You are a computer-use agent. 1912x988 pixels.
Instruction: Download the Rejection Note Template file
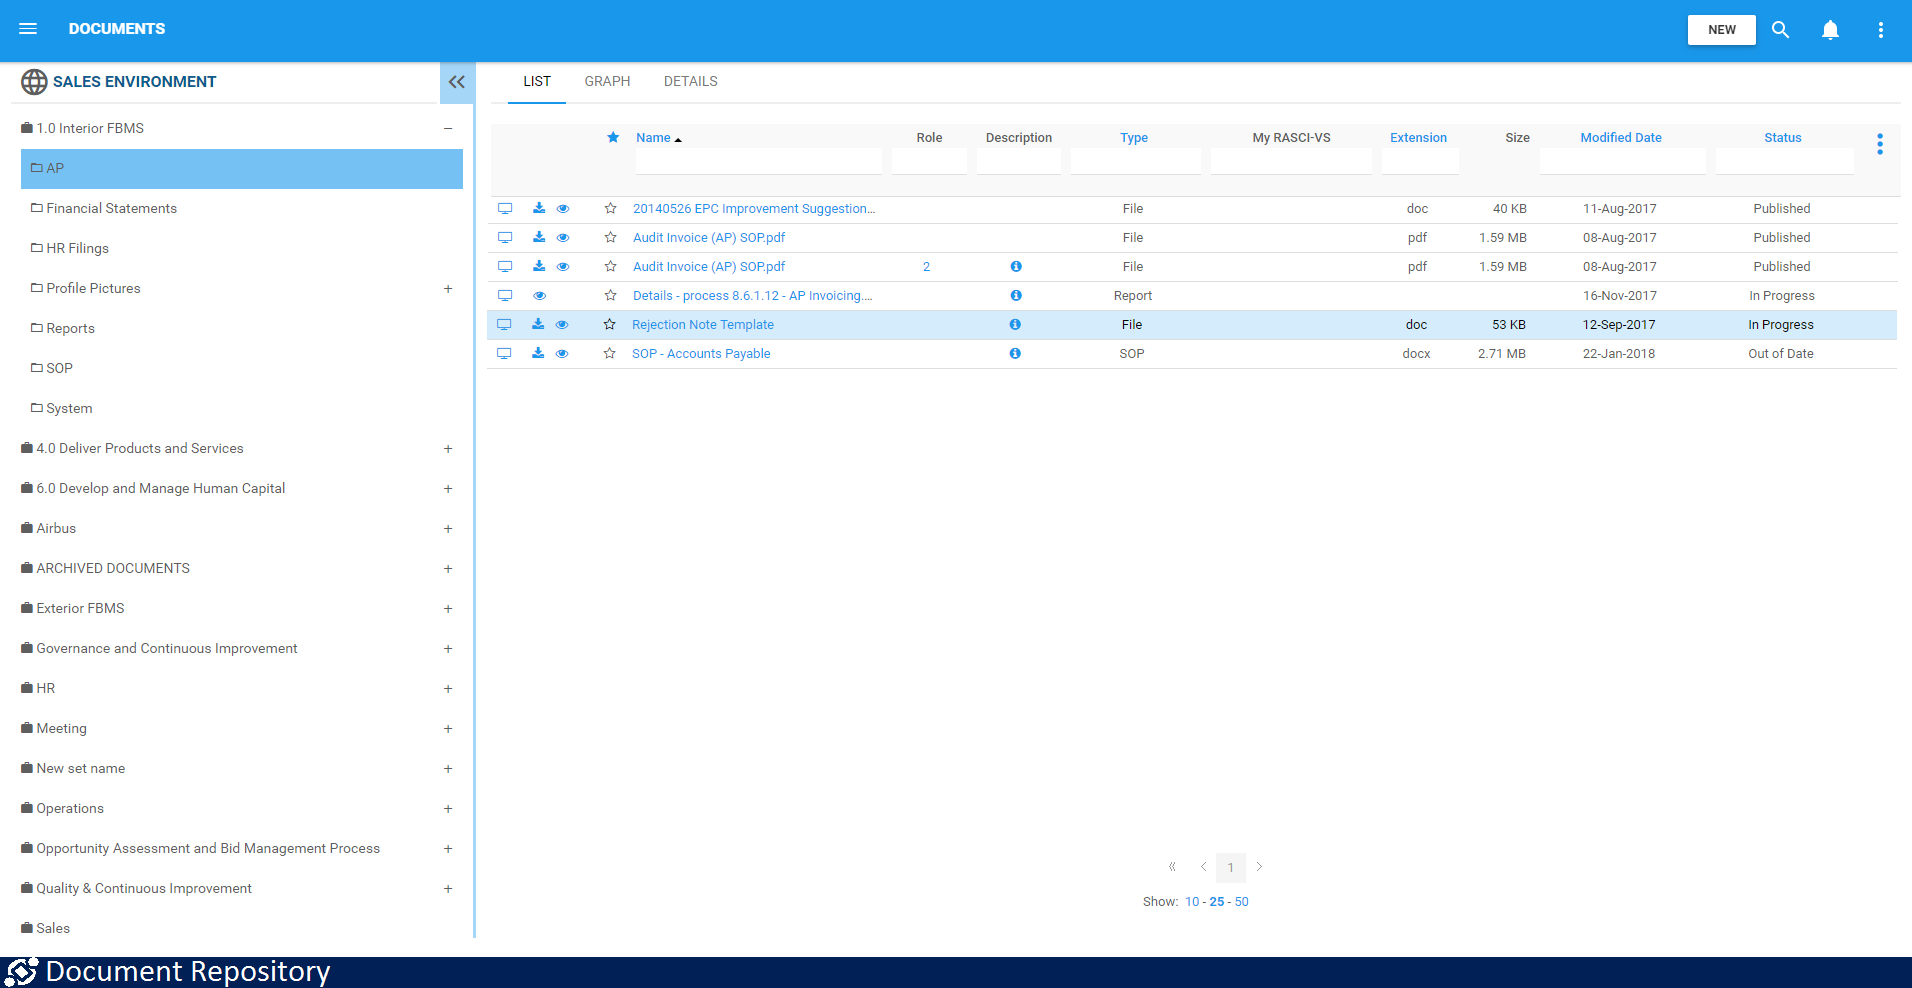[x=538, y=324]
